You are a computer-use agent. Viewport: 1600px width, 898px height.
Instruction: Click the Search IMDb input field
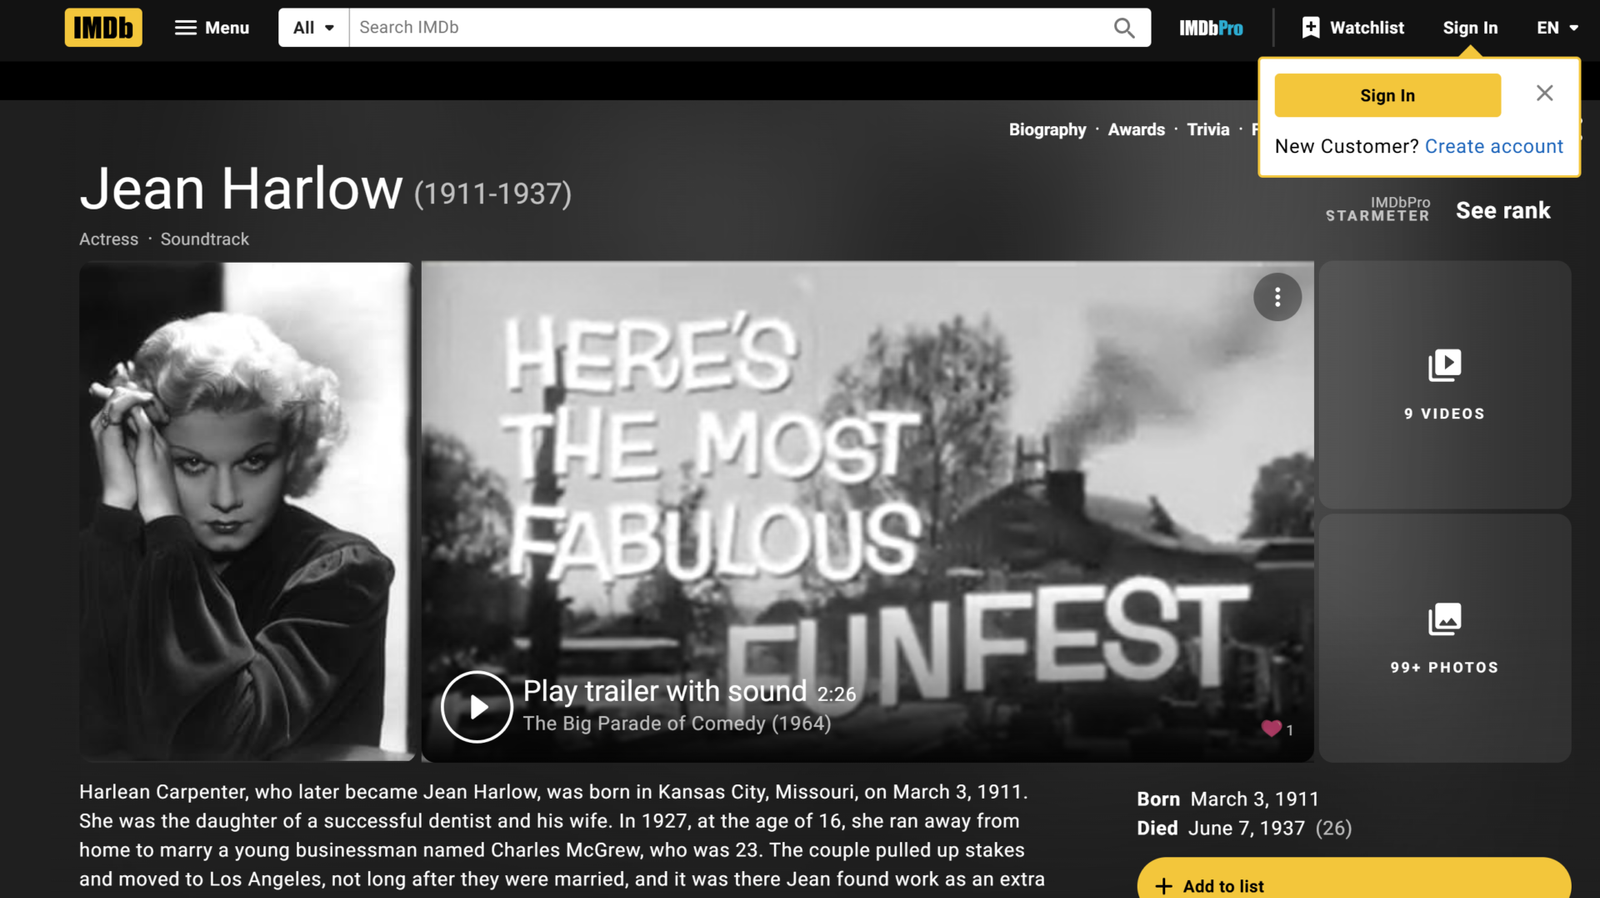tap(730, 28)
